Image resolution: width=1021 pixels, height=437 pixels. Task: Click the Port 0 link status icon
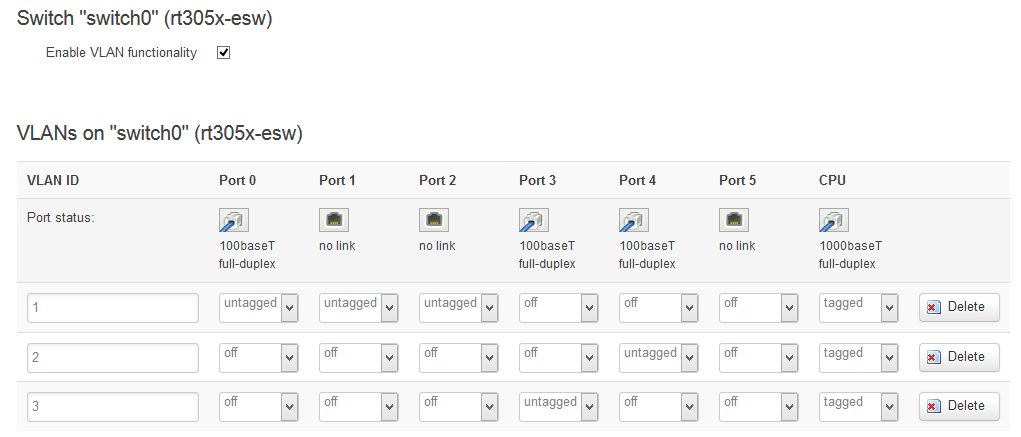click(234, 220)
